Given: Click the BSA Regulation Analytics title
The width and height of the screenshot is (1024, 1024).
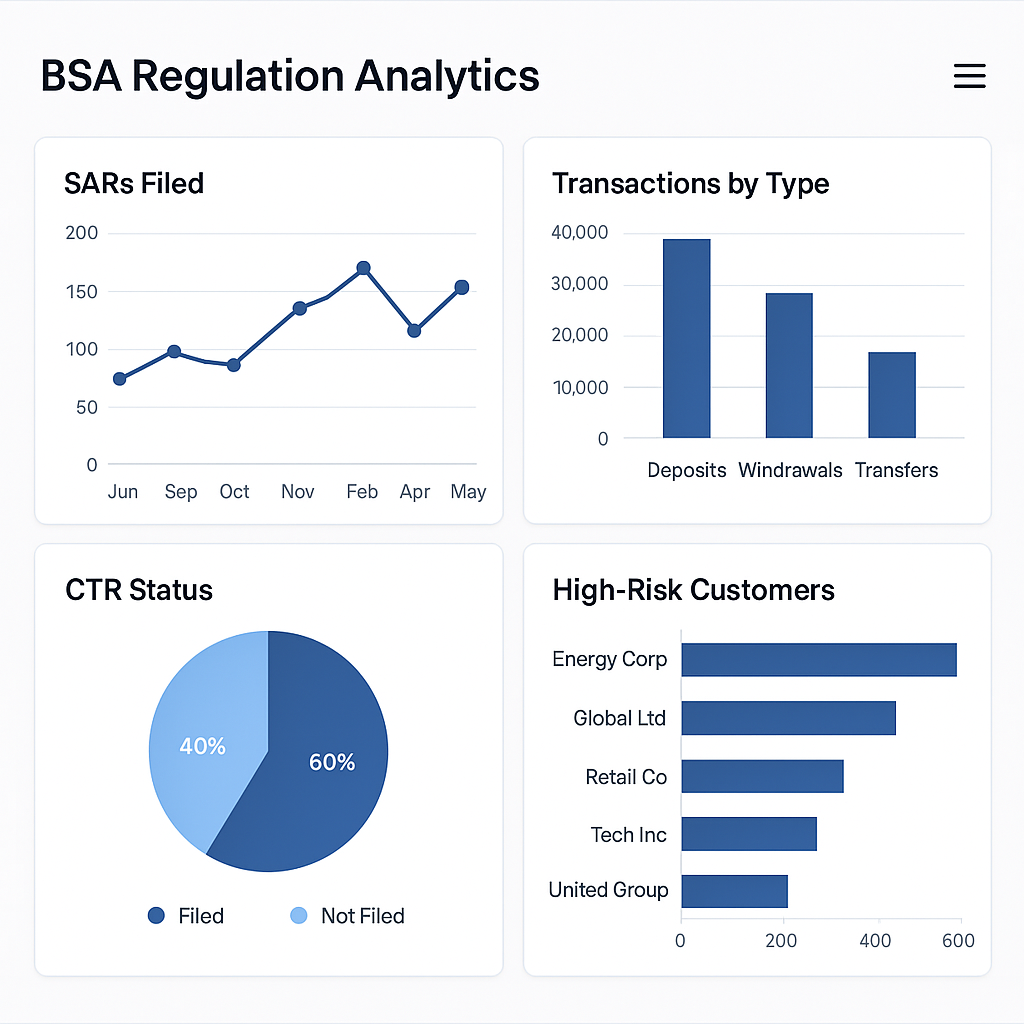Looking at the screenshot, I should 290,75.
